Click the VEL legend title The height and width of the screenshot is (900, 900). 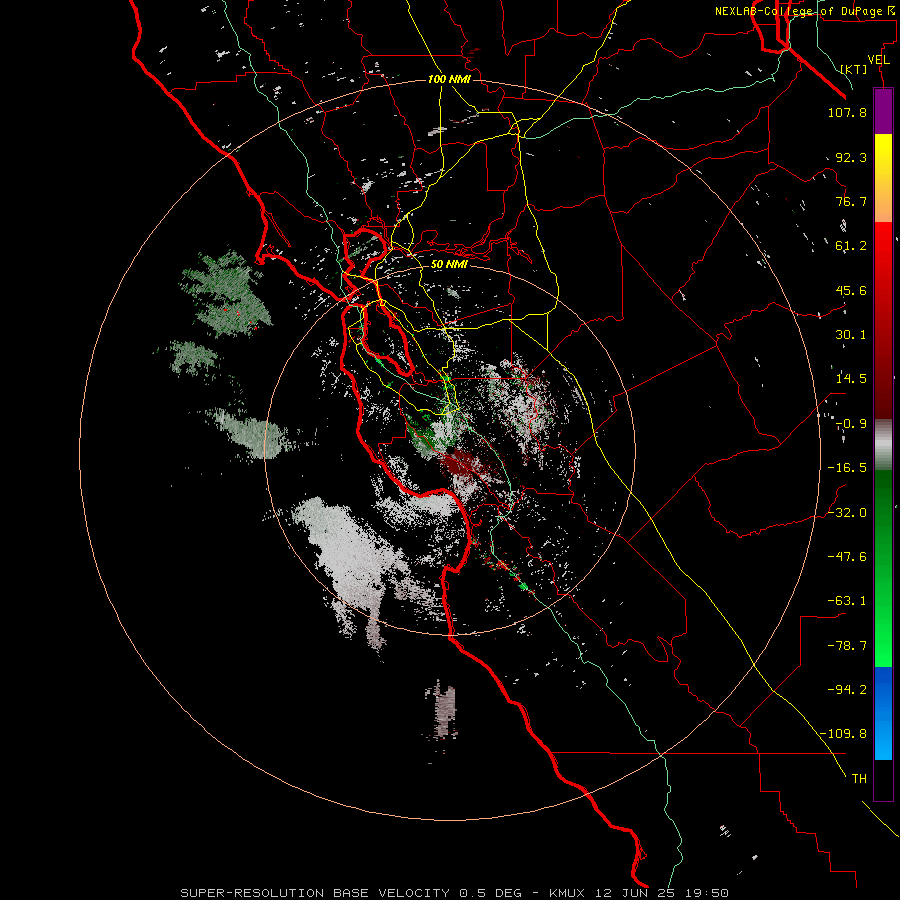(x=878, y=60)
